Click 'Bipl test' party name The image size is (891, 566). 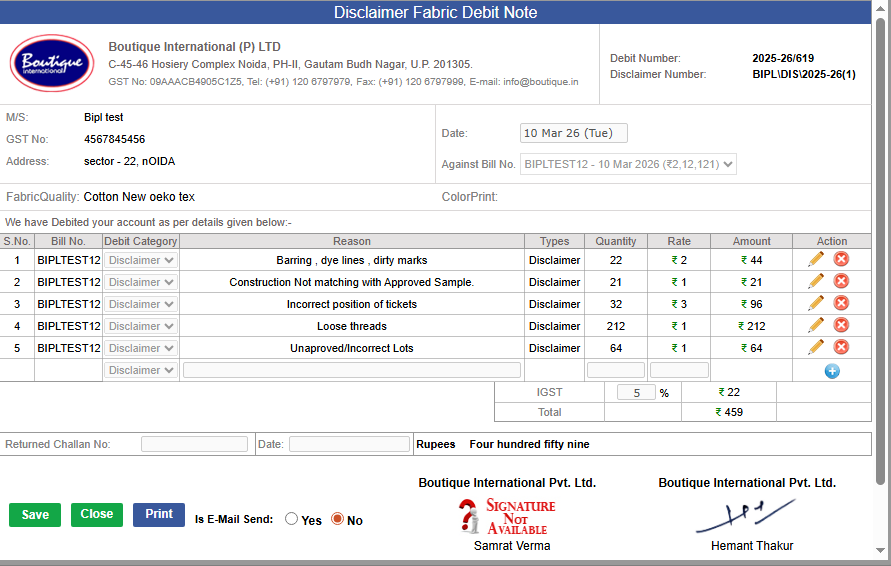(x=103, y=117)
